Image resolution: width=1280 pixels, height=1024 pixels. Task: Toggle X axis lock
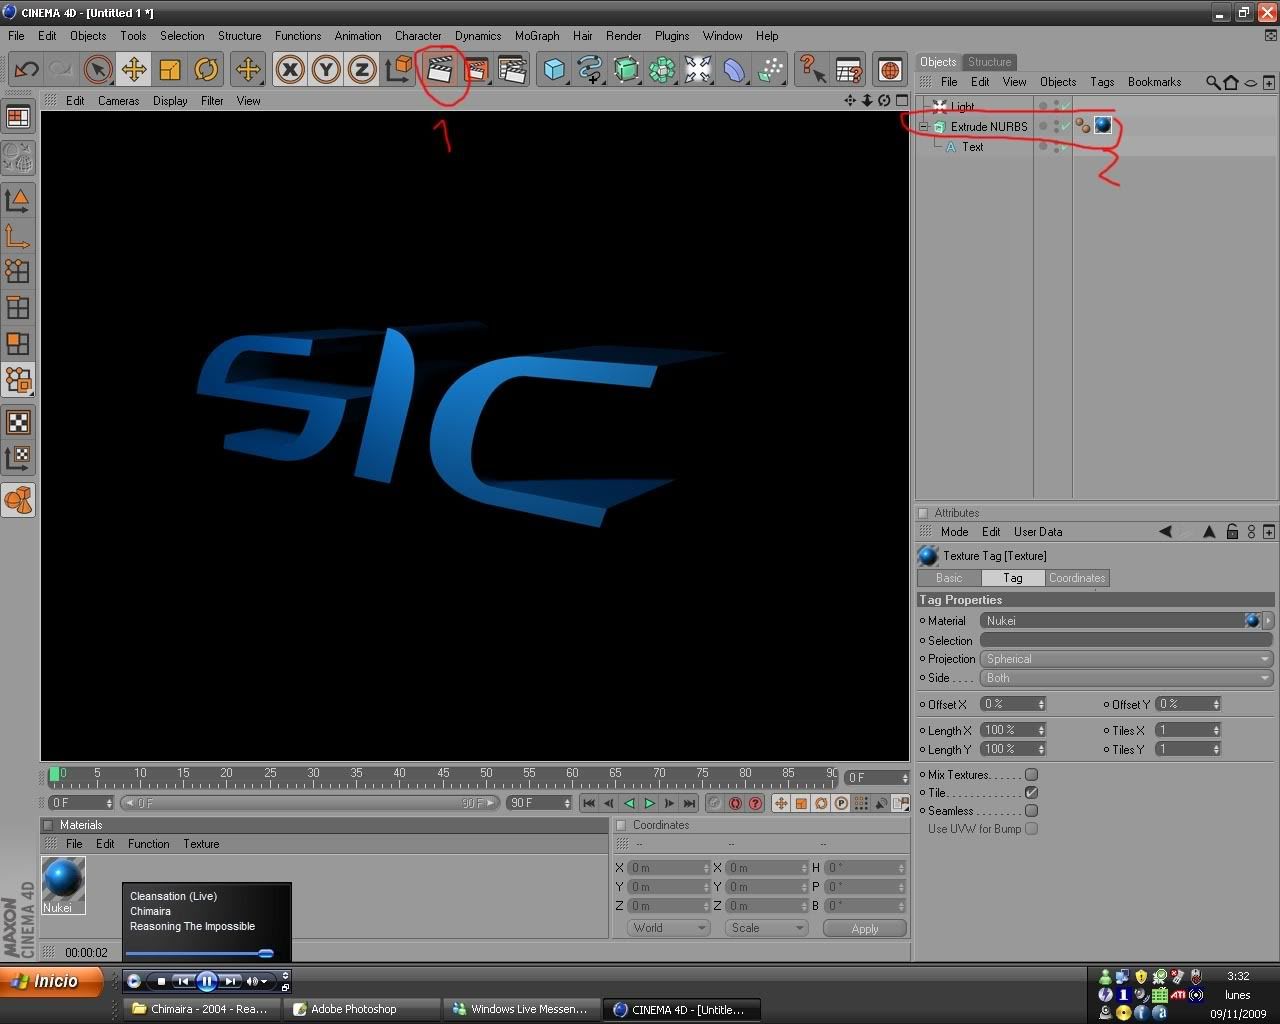(x=290, y=69)
